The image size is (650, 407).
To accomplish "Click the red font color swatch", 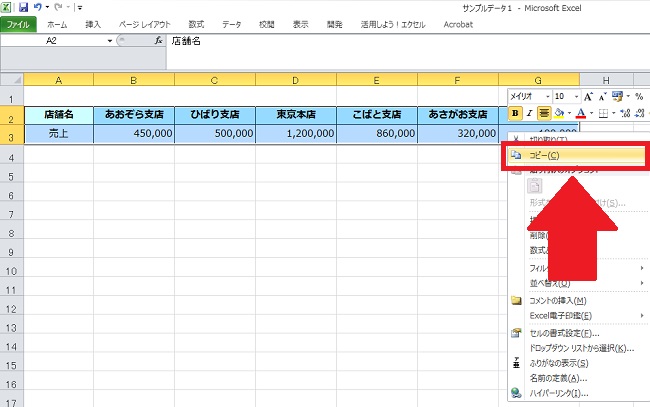I will pyautogui.click(x=580, y=114).
